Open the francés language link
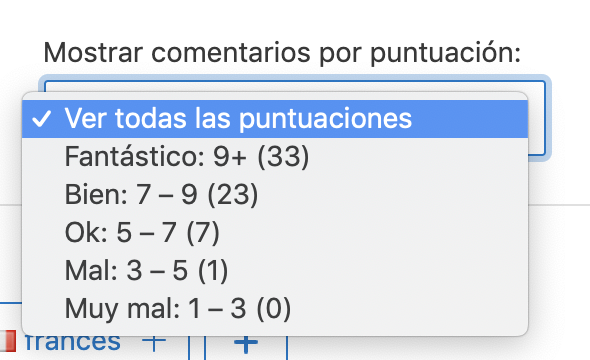The height and width of the screenshot is (360, 590). 73,342
